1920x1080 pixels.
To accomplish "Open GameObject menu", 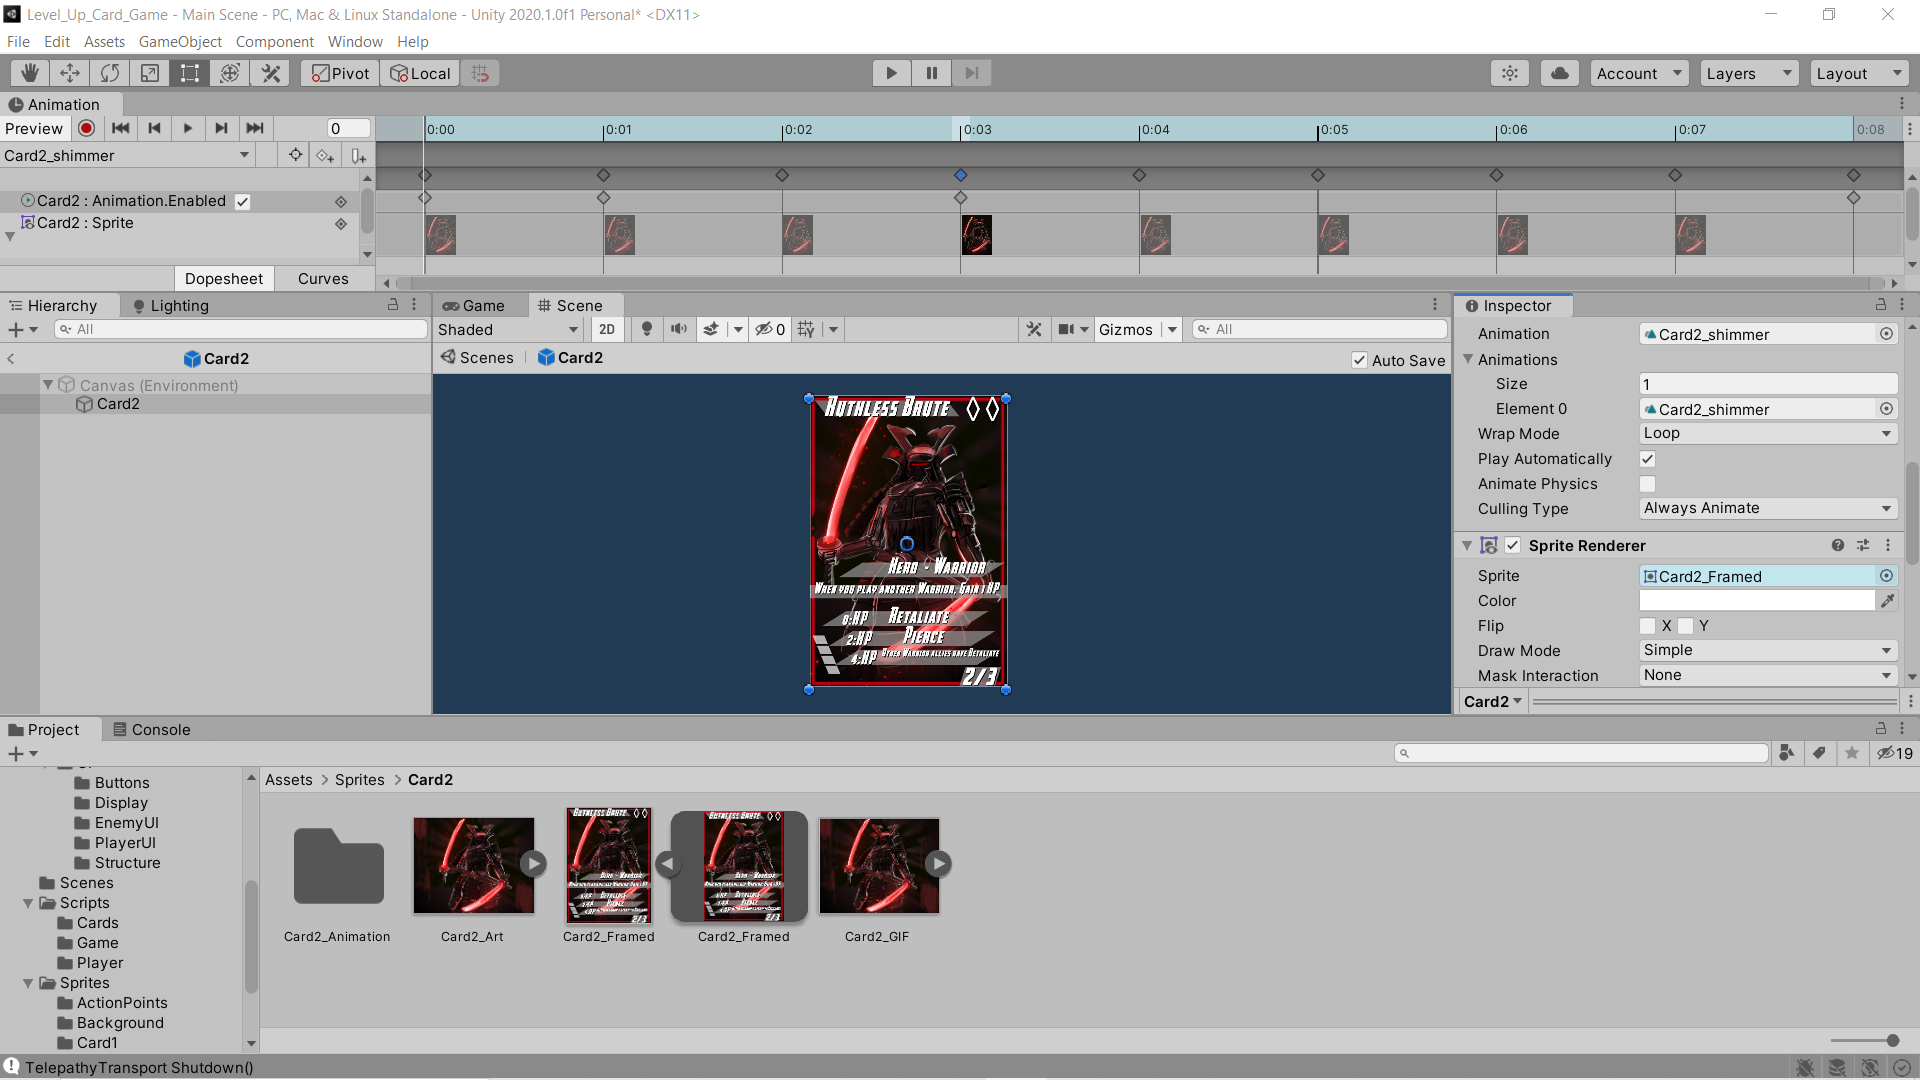I will (x=180, y=42).
